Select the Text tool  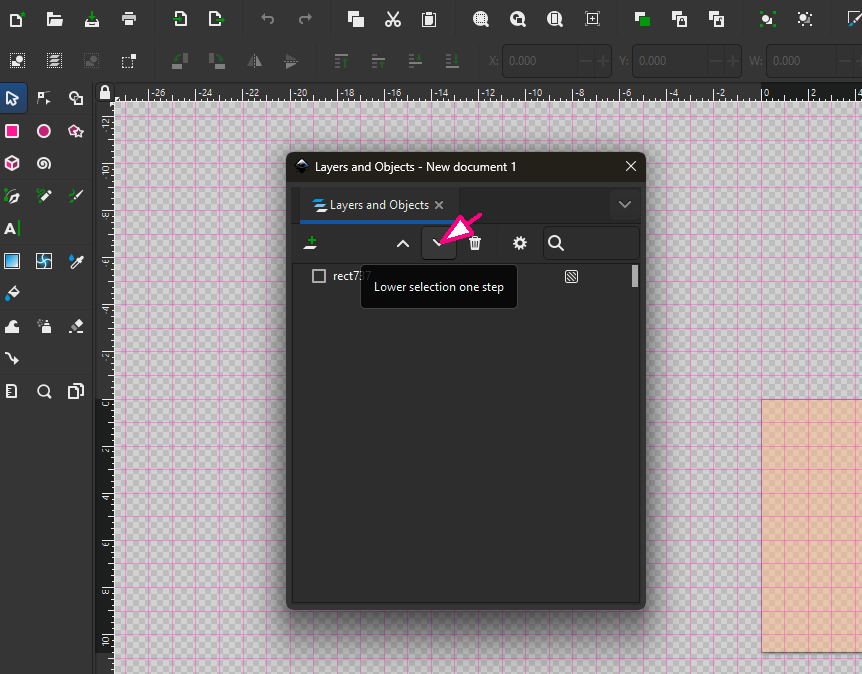click(12, 228)
